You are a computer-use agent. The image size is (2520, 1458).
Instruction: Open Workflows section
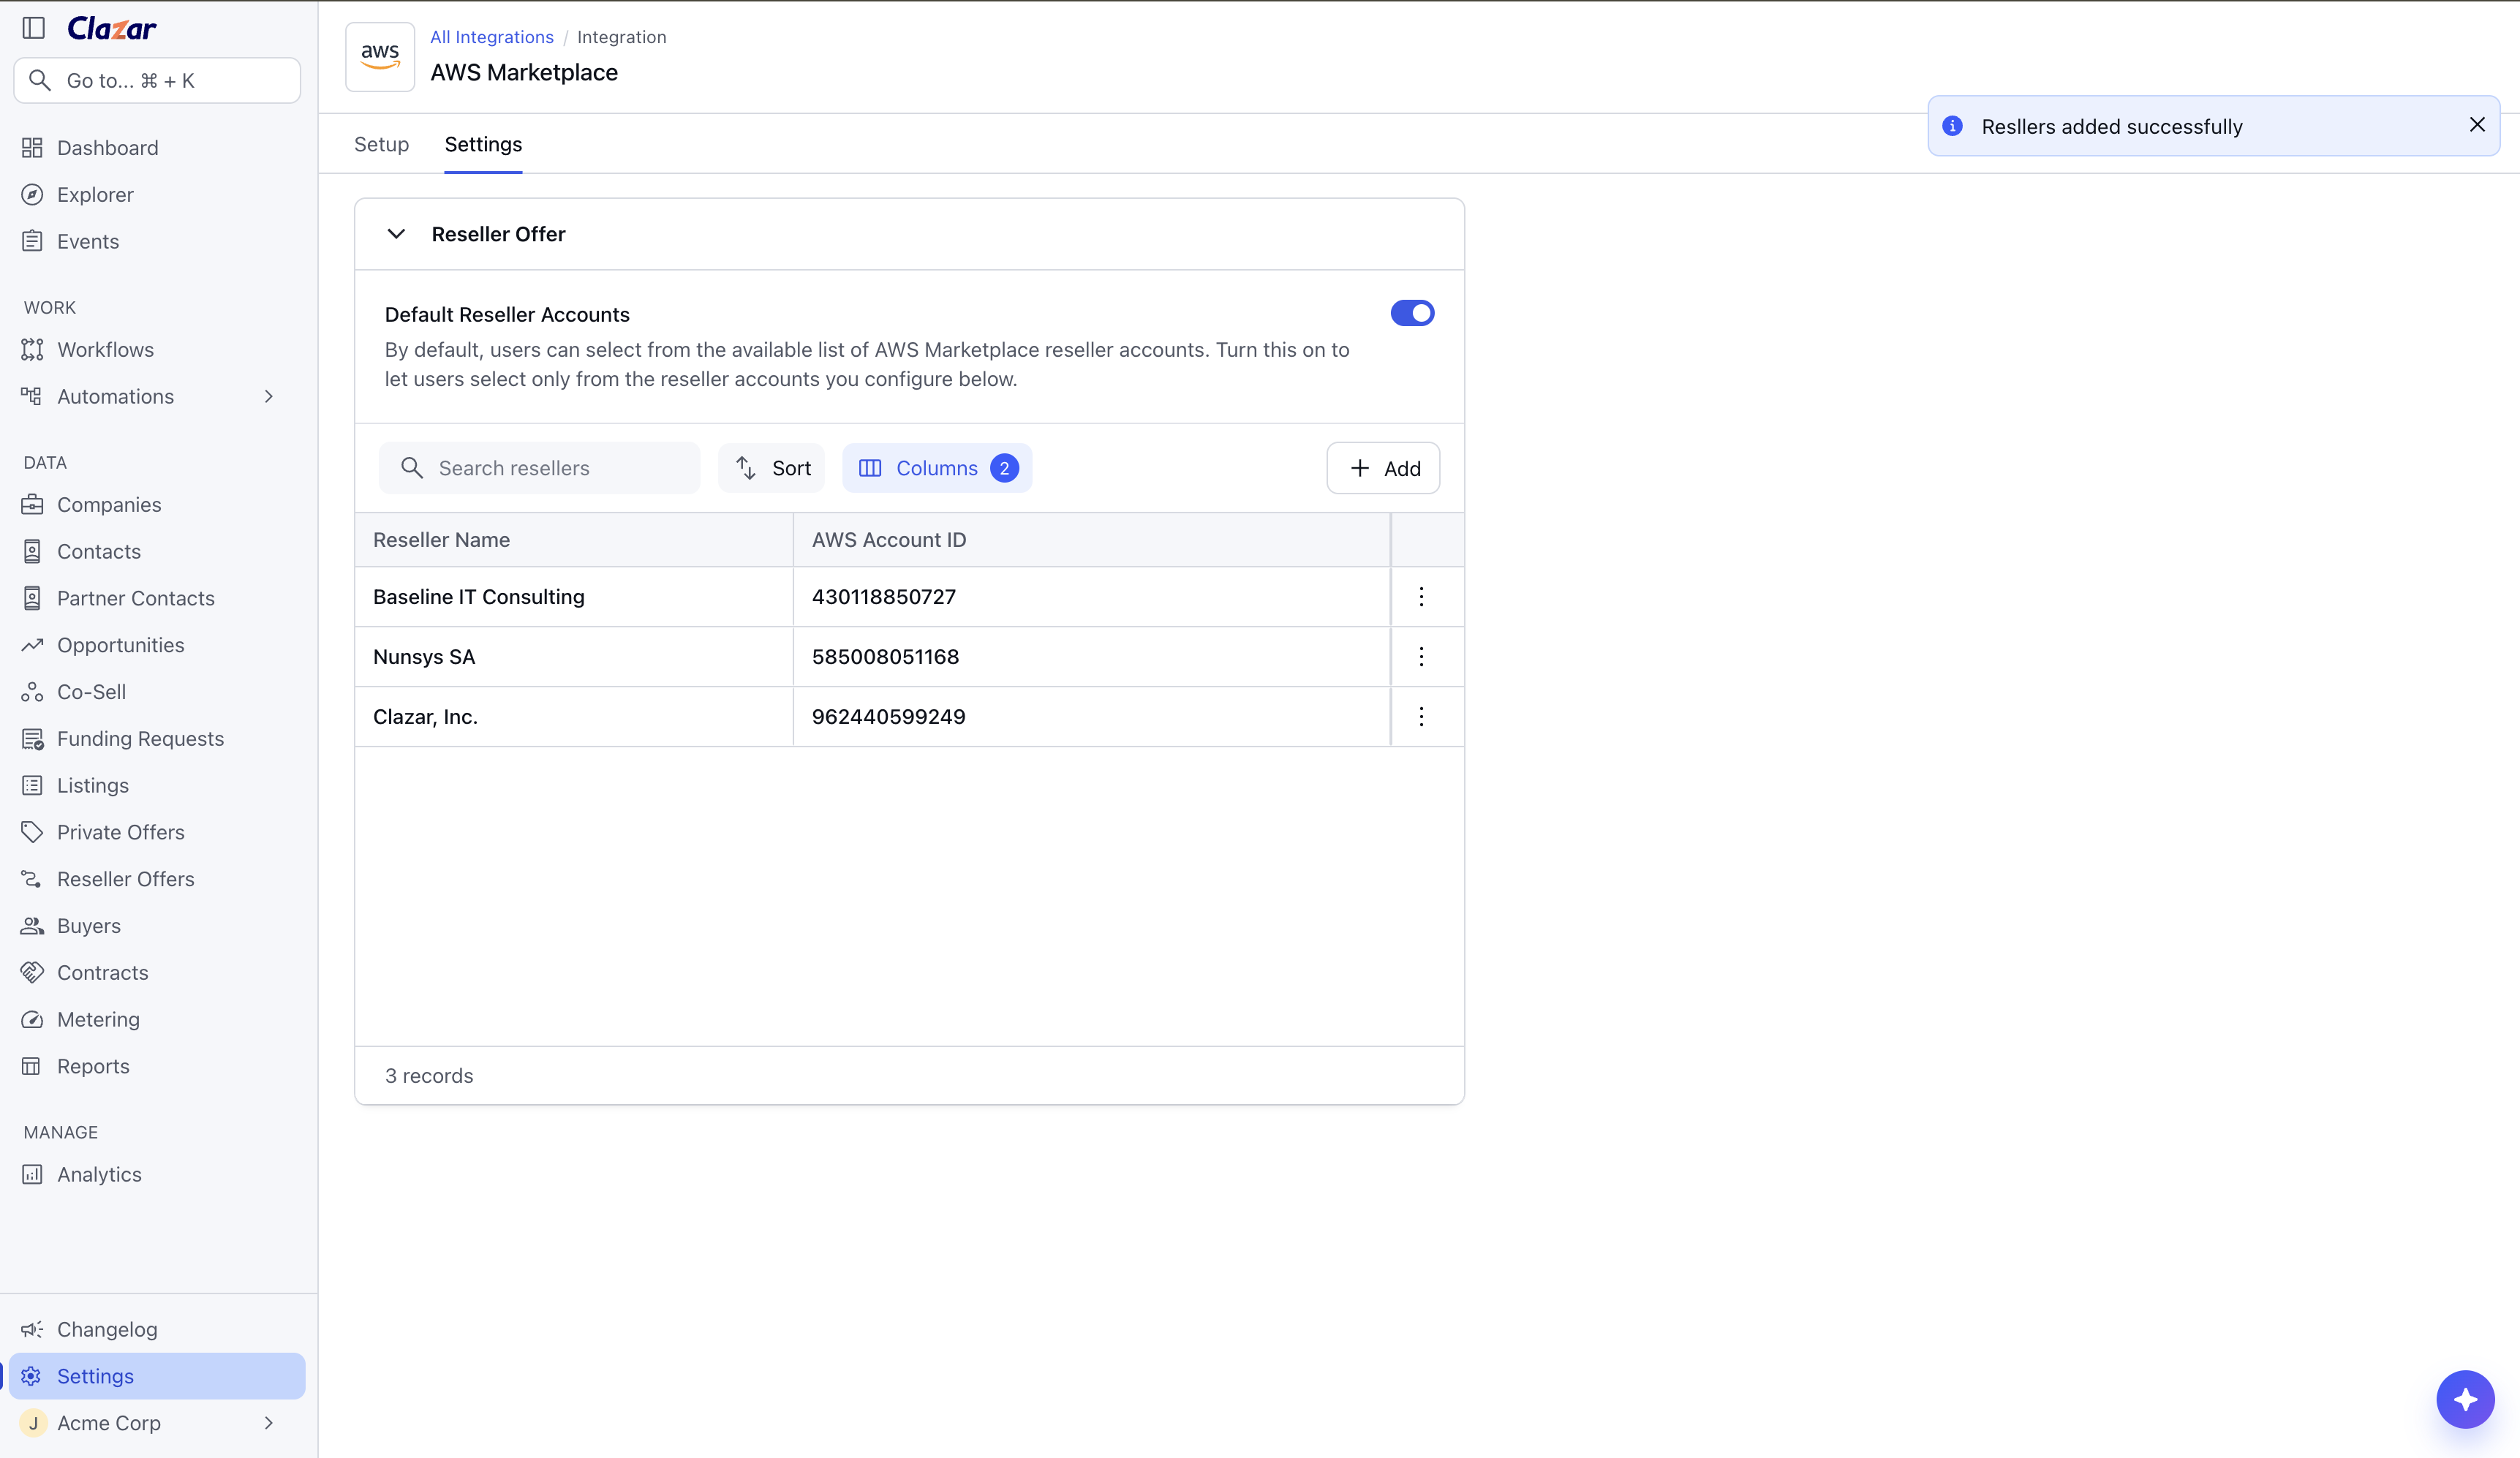pos(105,350)
